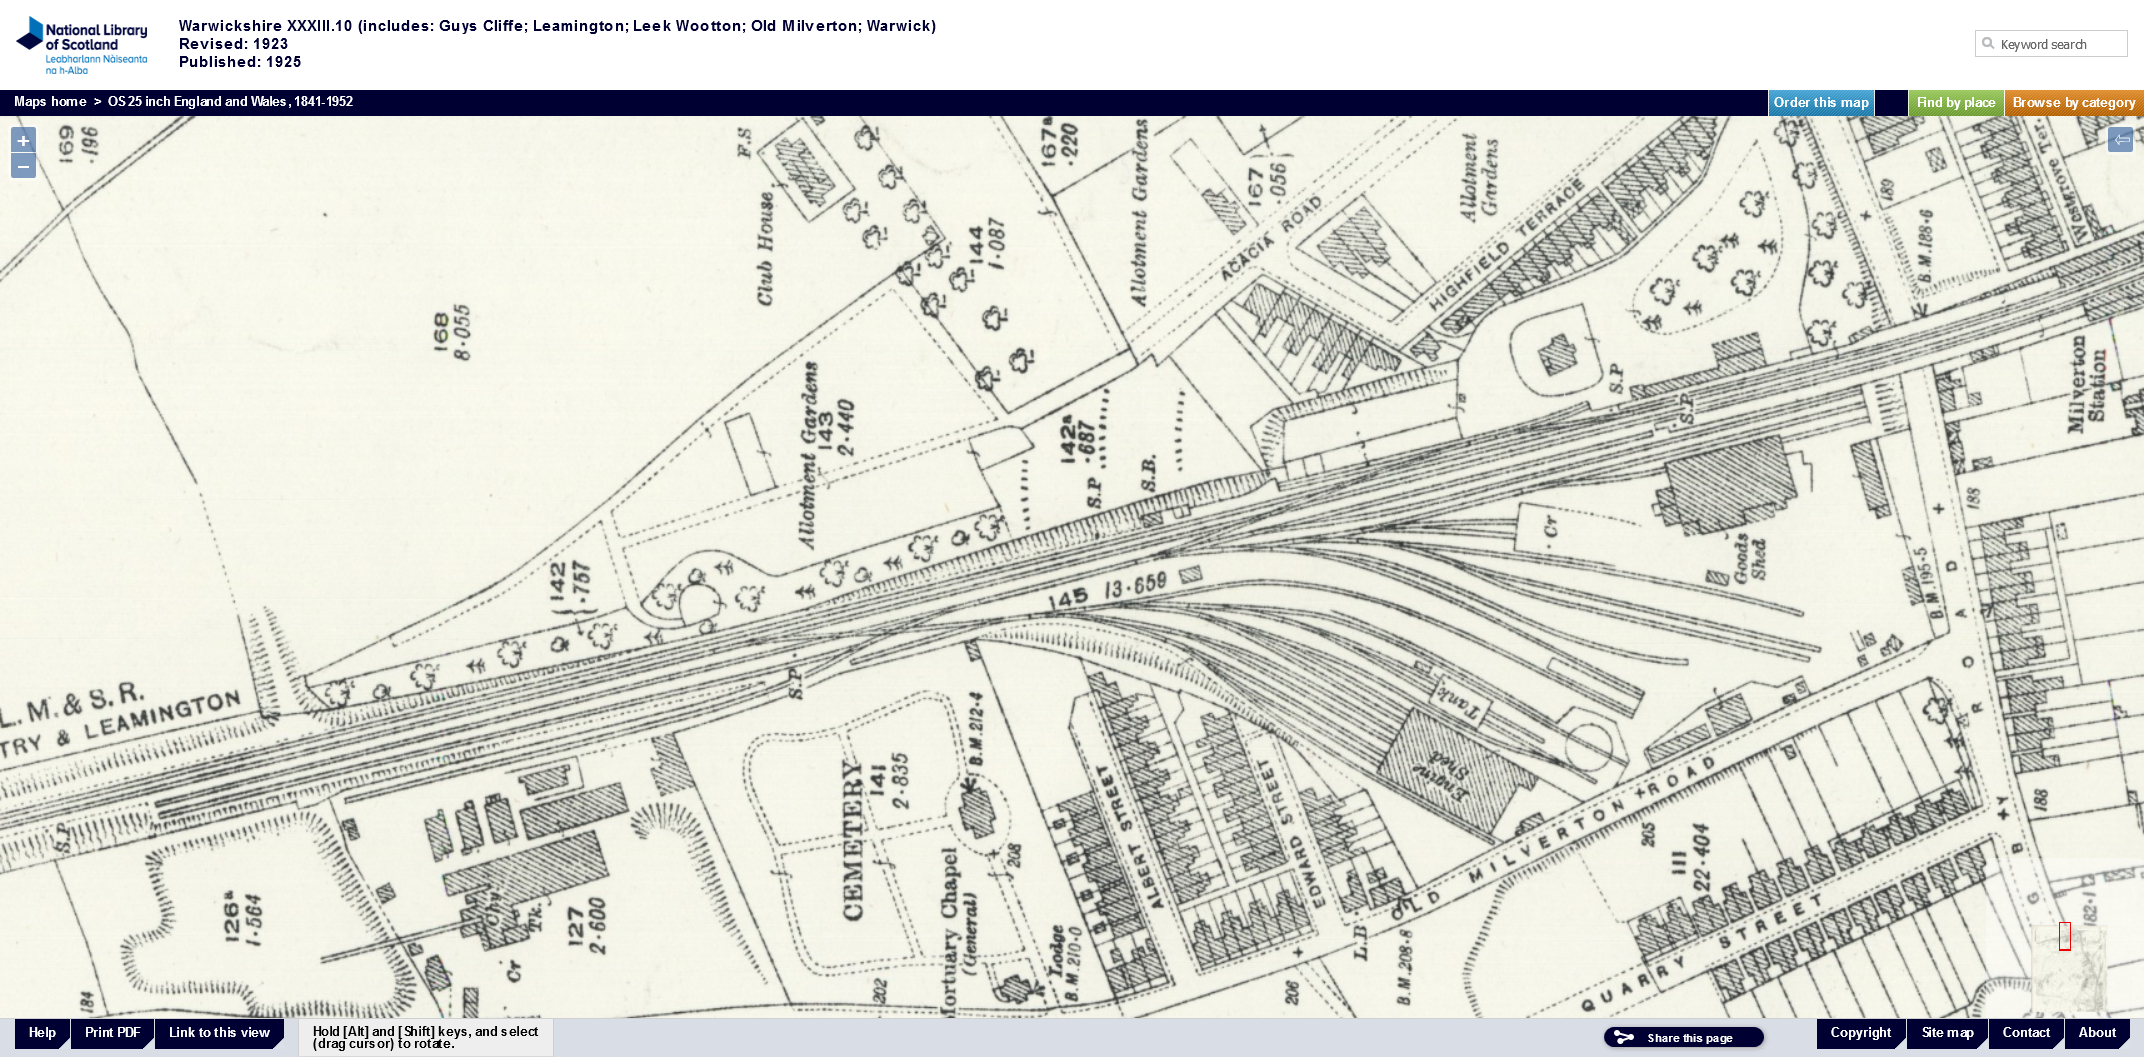Viewport: 2144px width, 1057px height.
Task: Zoom out with the minus button
Action: tap(23, 166)
